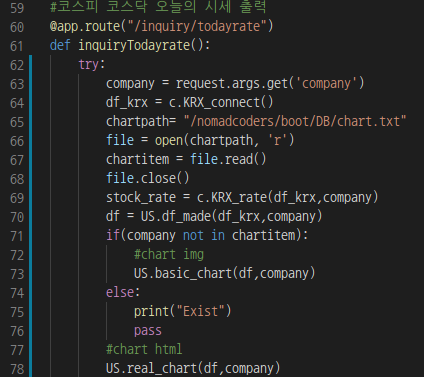Click US.df_made on line 70
This screenshot has height=377, width=424.
click(175, 216)
